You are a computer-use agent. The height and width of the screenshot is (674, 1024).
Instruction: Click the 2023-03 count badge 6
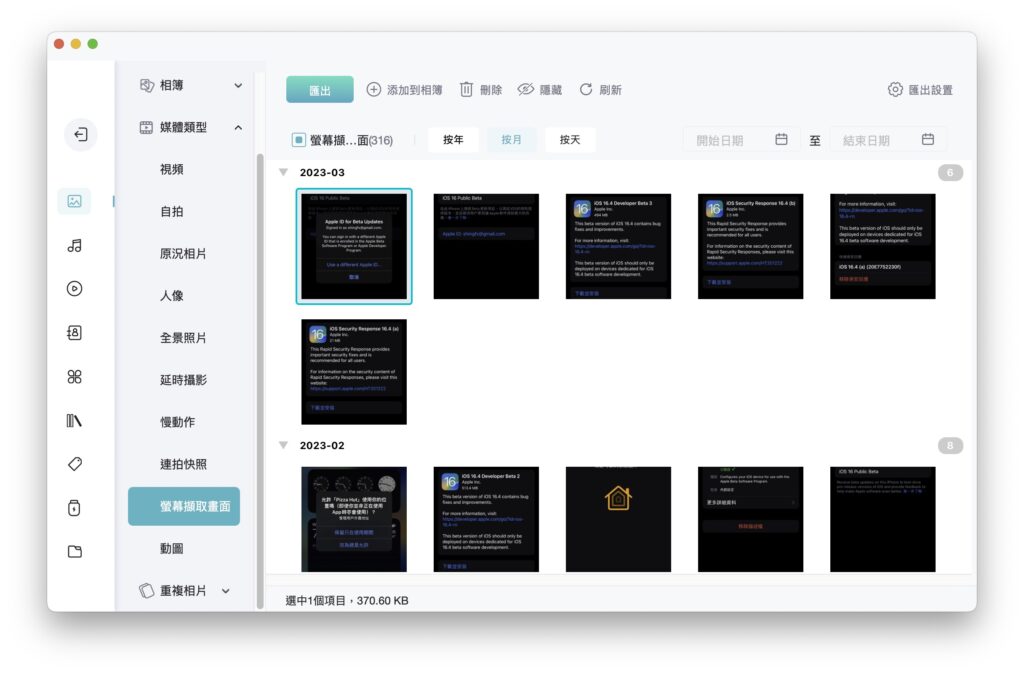(x=950, y=172)
